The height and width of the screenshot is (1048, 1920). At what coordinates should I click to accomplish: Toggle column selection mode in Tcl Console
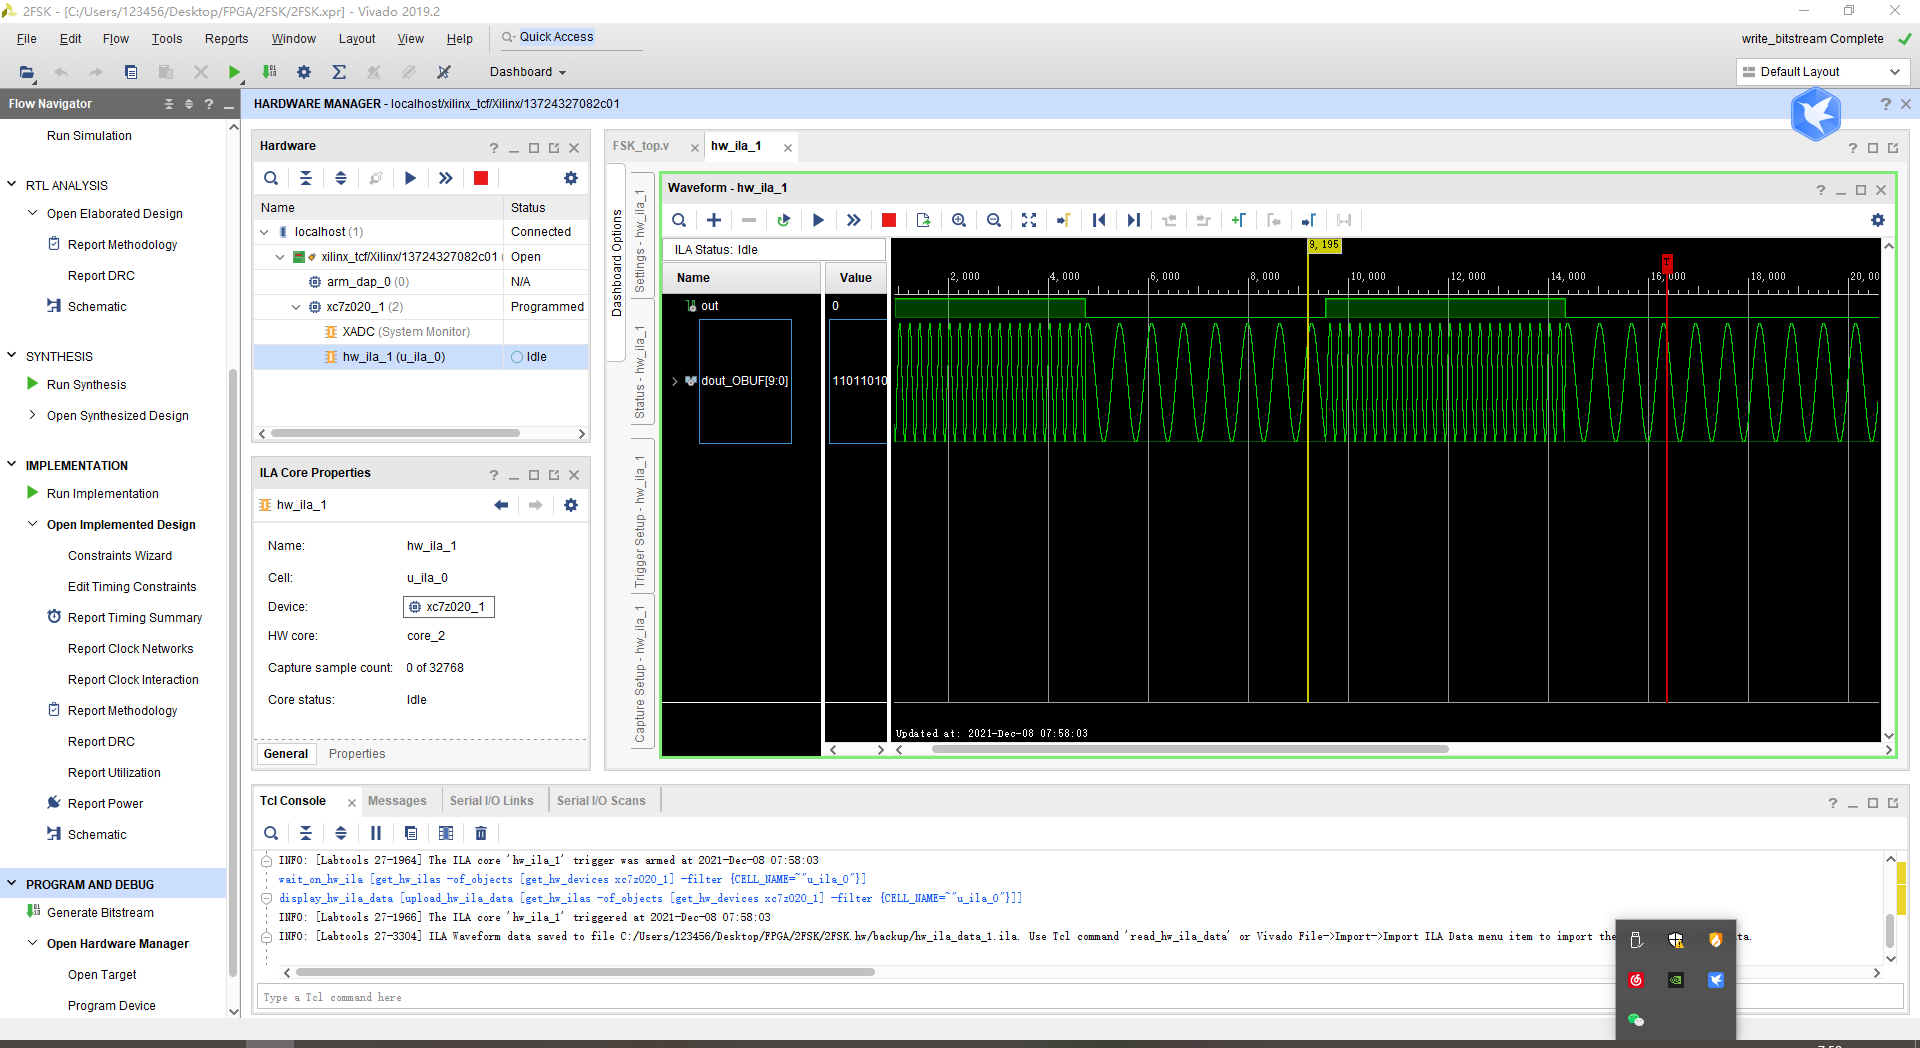click(446, 833)
